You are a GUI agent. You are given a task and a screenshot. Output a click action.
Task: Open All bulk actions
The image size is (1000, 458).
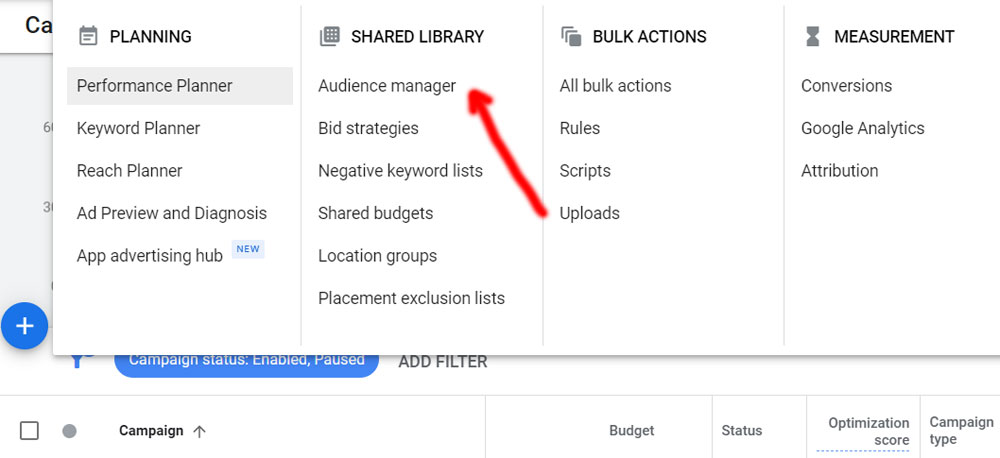(x=615, y=85)
